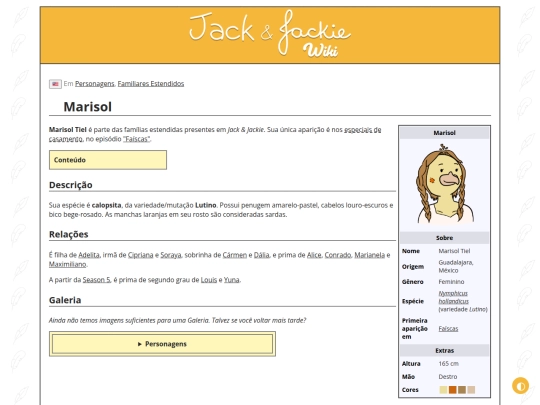
Task: Follow the Season 5 link
Action: coord(96,280)
